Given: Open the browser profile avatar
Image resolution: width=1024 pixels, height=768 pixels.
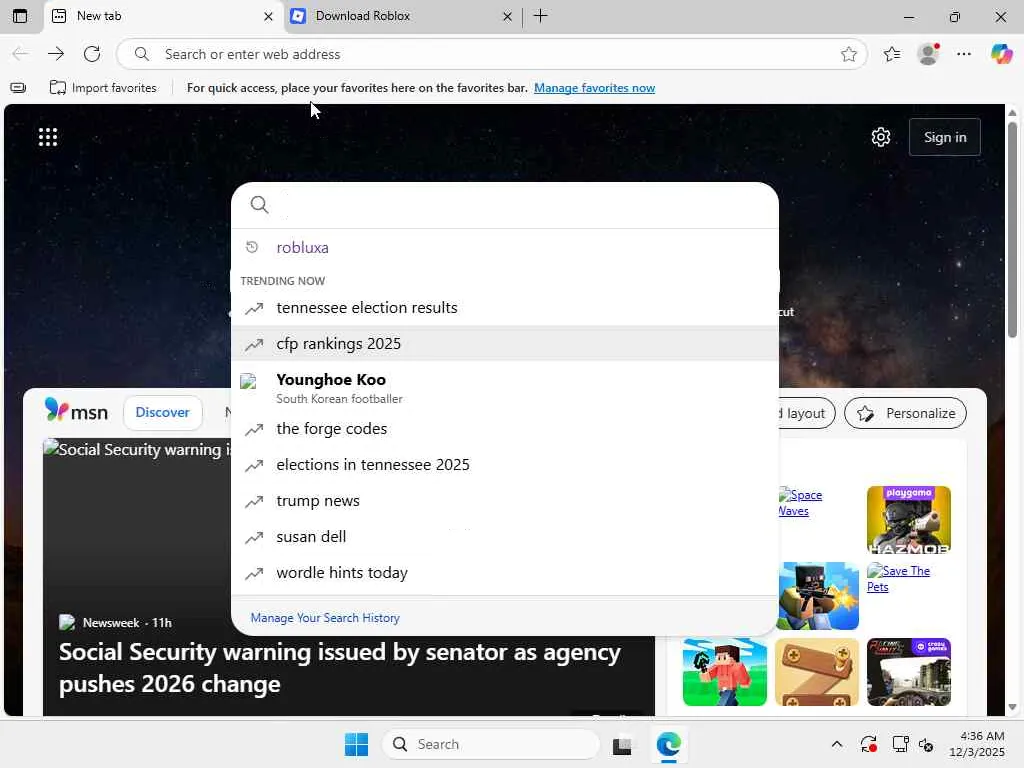Looking at the screenshot, I should click(x=928, y=54).
